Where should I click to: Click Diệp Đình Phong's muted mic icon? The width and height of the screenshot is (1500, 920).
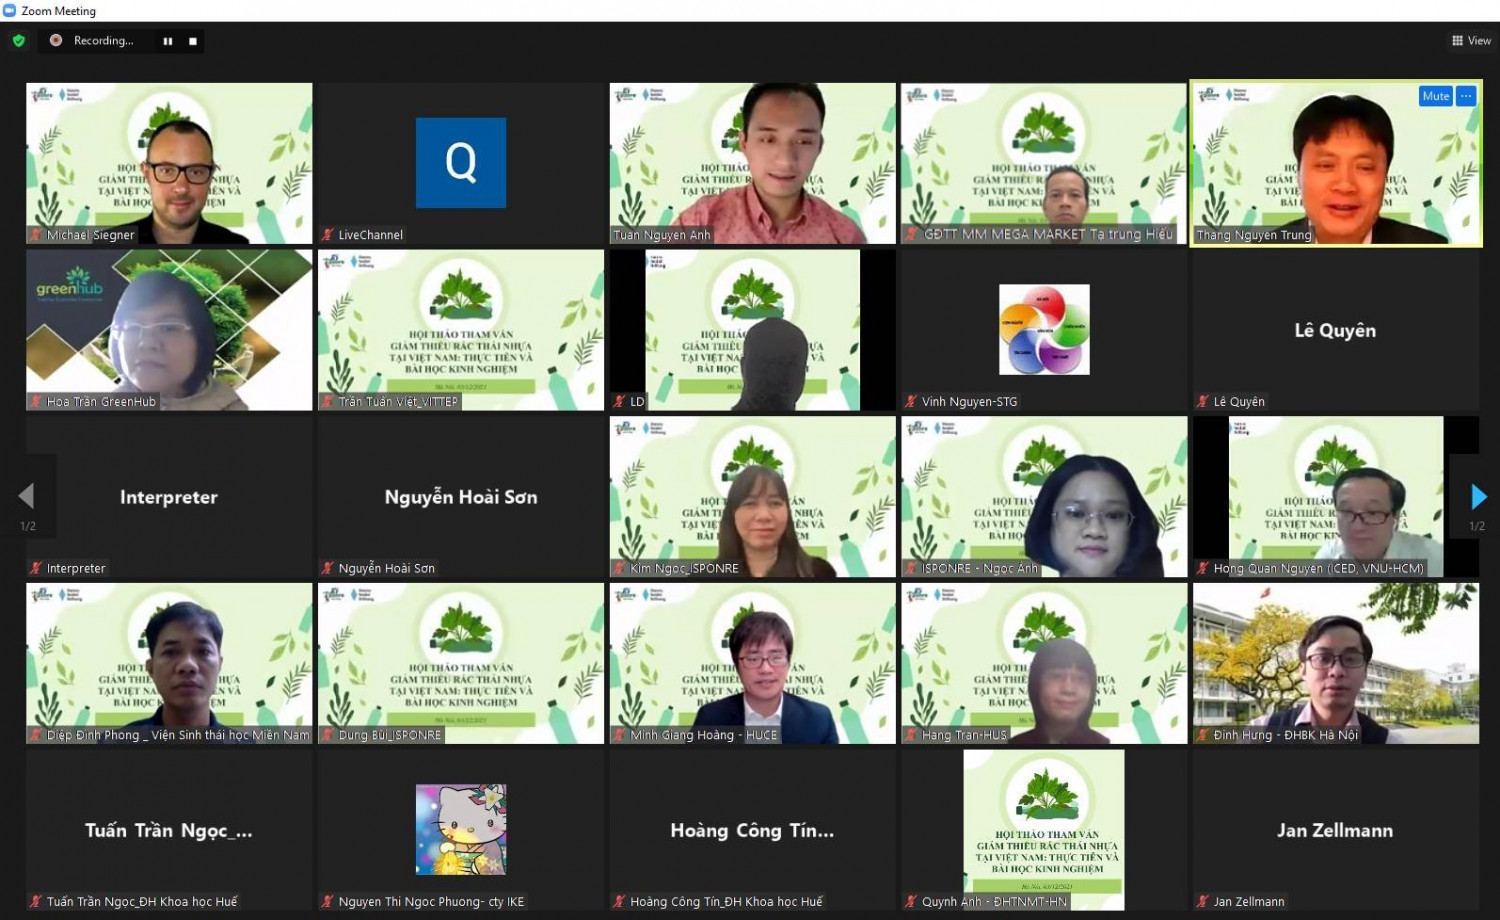[x=37, y=735]
